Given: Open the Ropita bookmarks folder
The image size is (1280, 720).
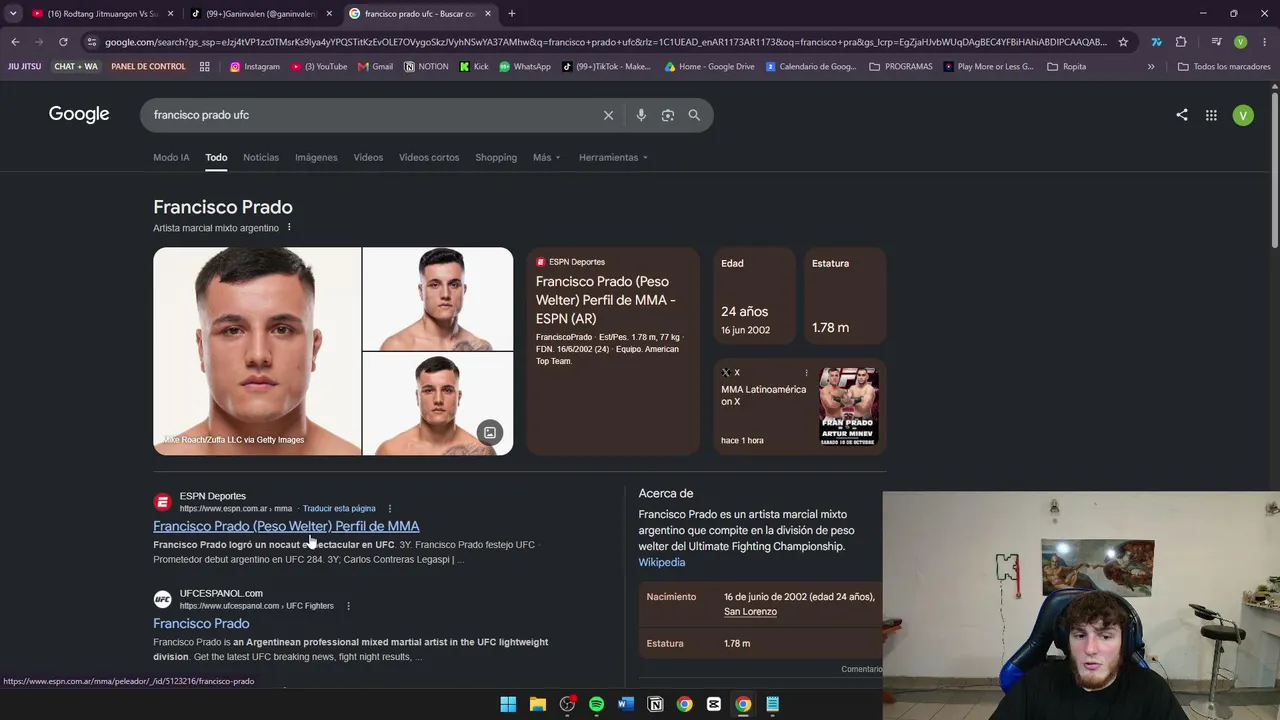Looking at the screenshot, I should [1067, 67].
